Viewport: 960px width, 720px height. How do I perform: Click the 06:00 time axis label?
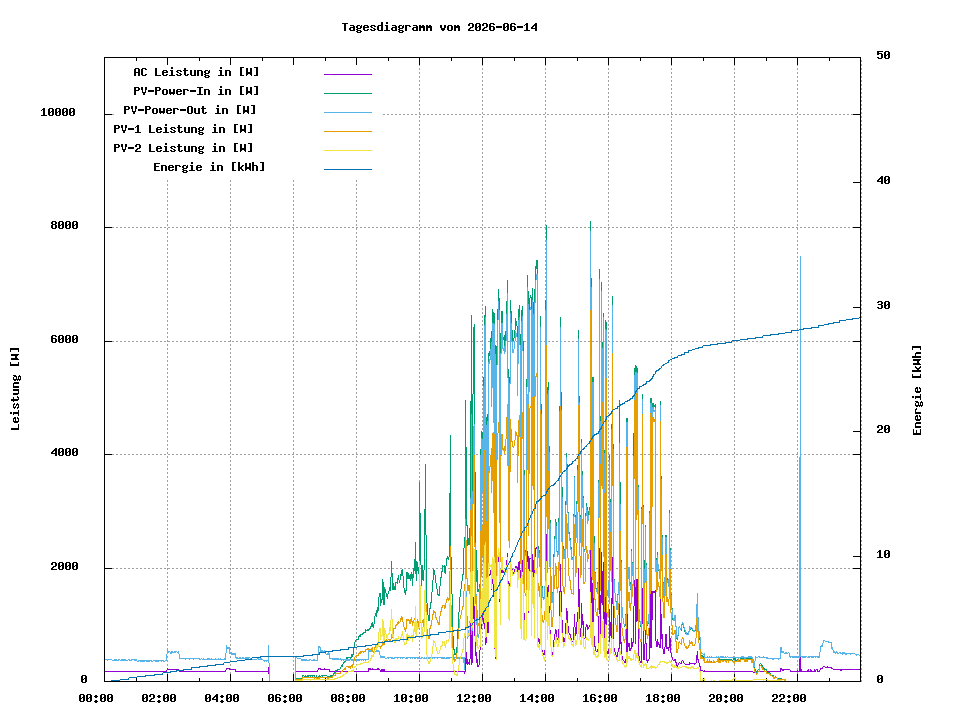pos(285,699)
